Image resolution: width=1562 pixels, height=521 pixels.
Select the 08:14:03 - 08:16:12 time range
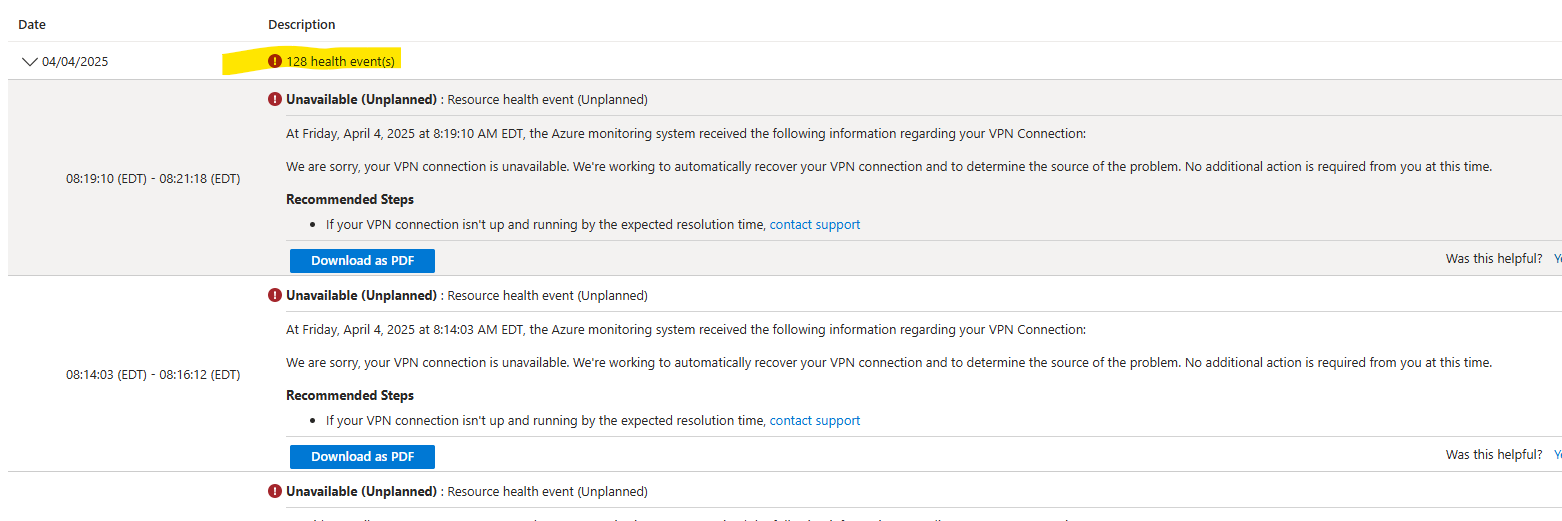pyautogui.click(x=153, y=375)
